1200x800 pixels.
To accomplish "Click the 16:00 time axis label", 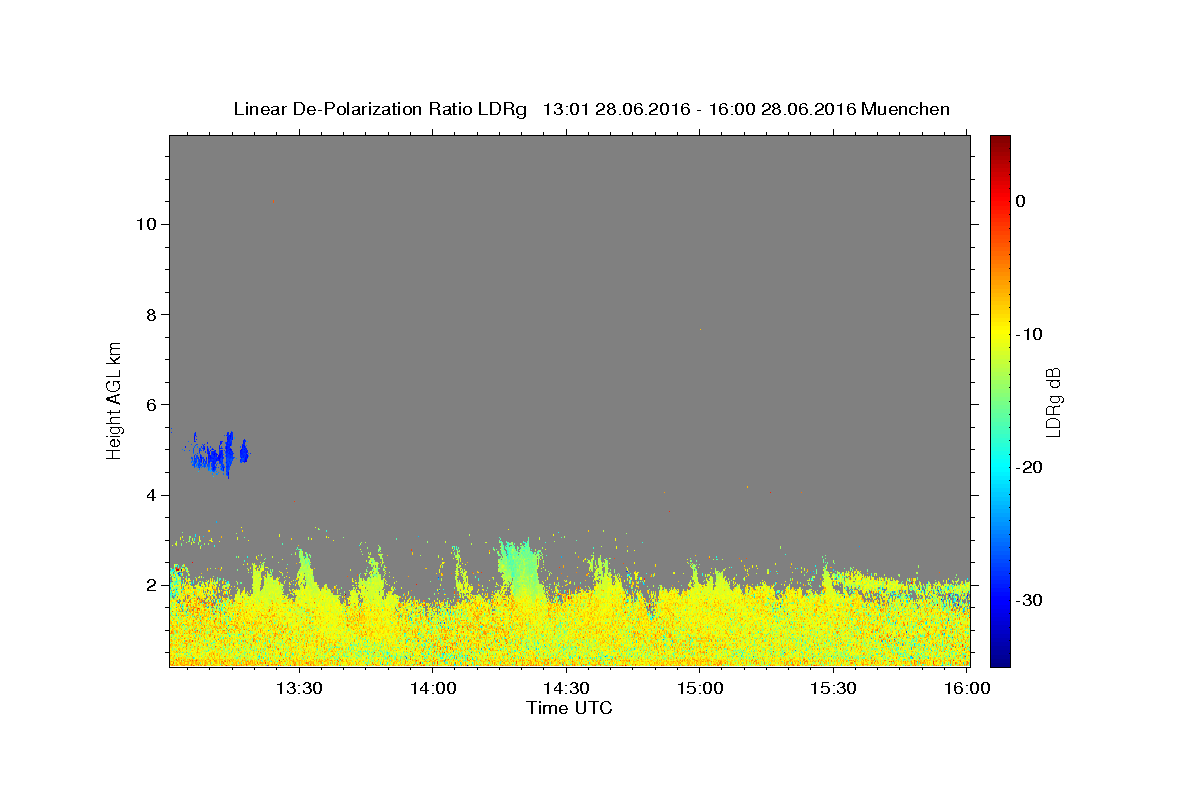I will (967, 688).
